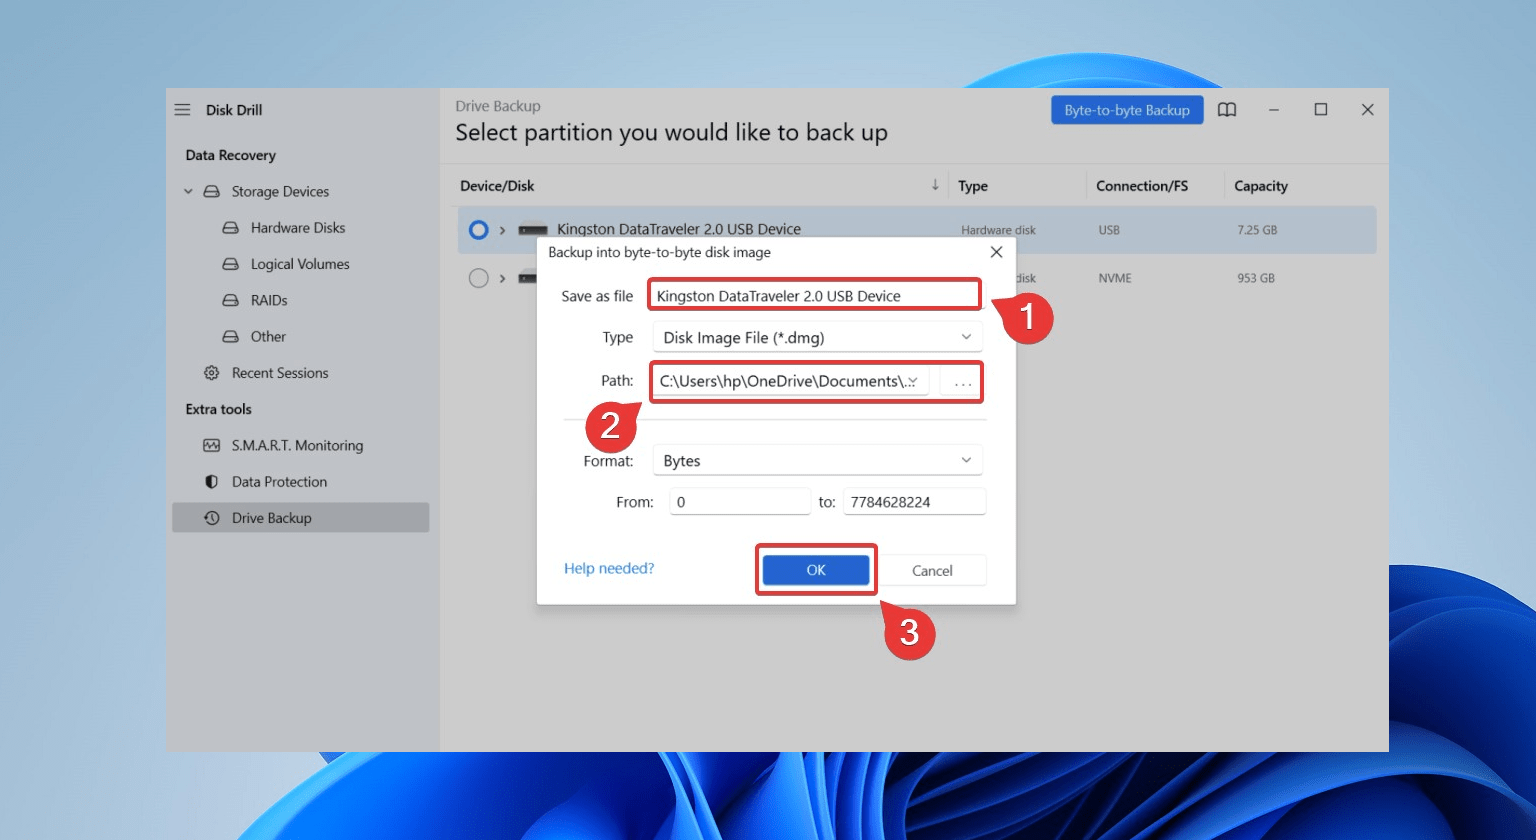Sort by the Type column header

973,185
